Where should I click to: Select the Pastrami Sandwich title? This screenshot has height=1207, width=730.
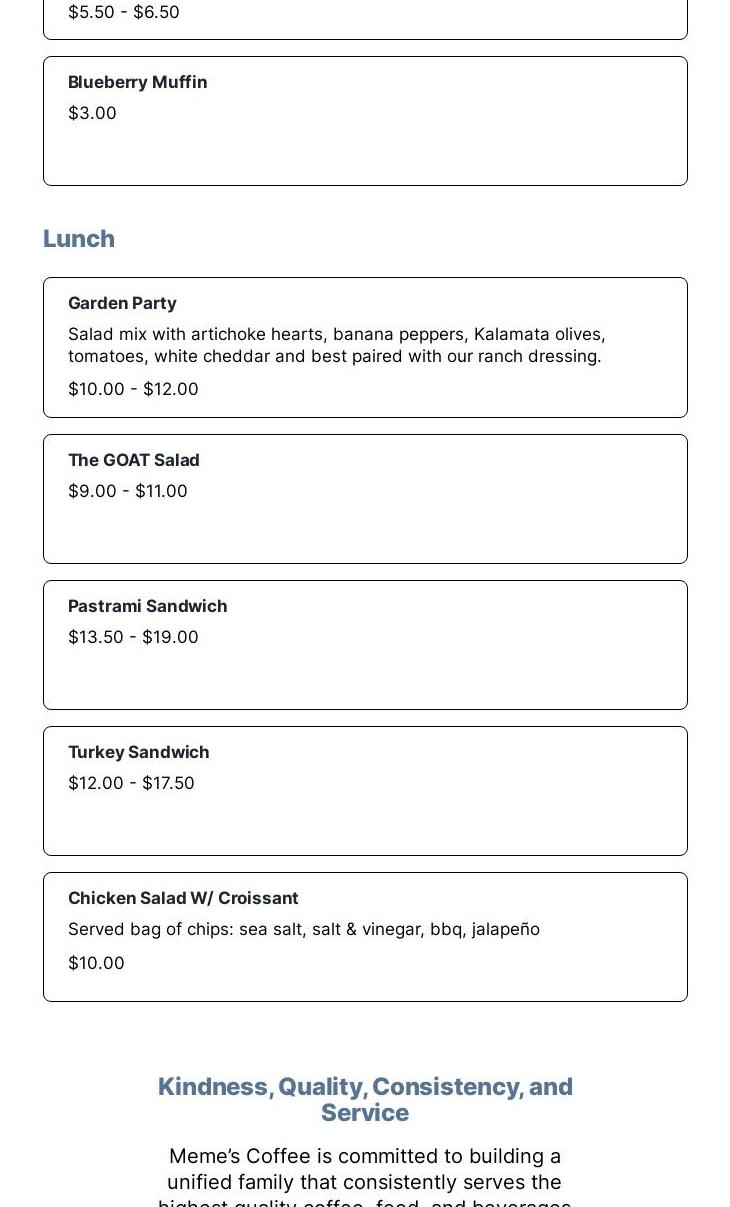tap(148, 606)
